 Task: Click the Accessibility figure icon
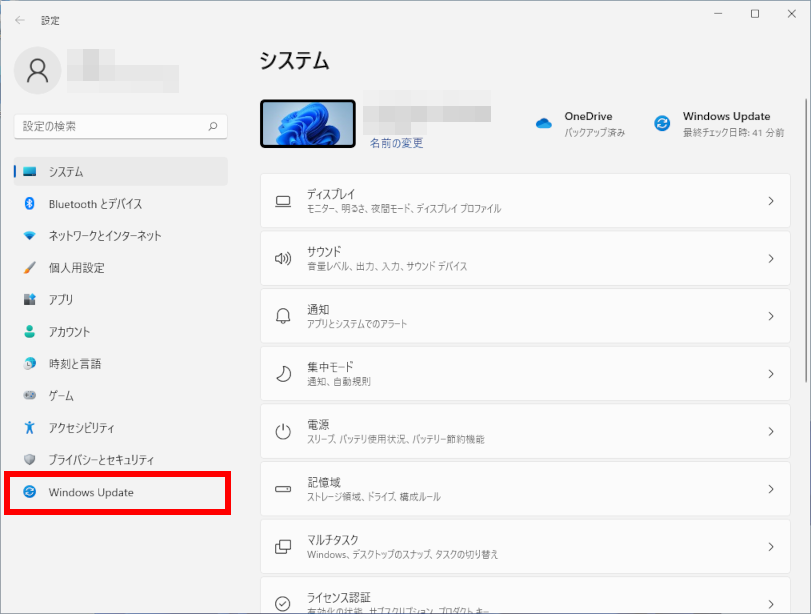click(29, 428)
